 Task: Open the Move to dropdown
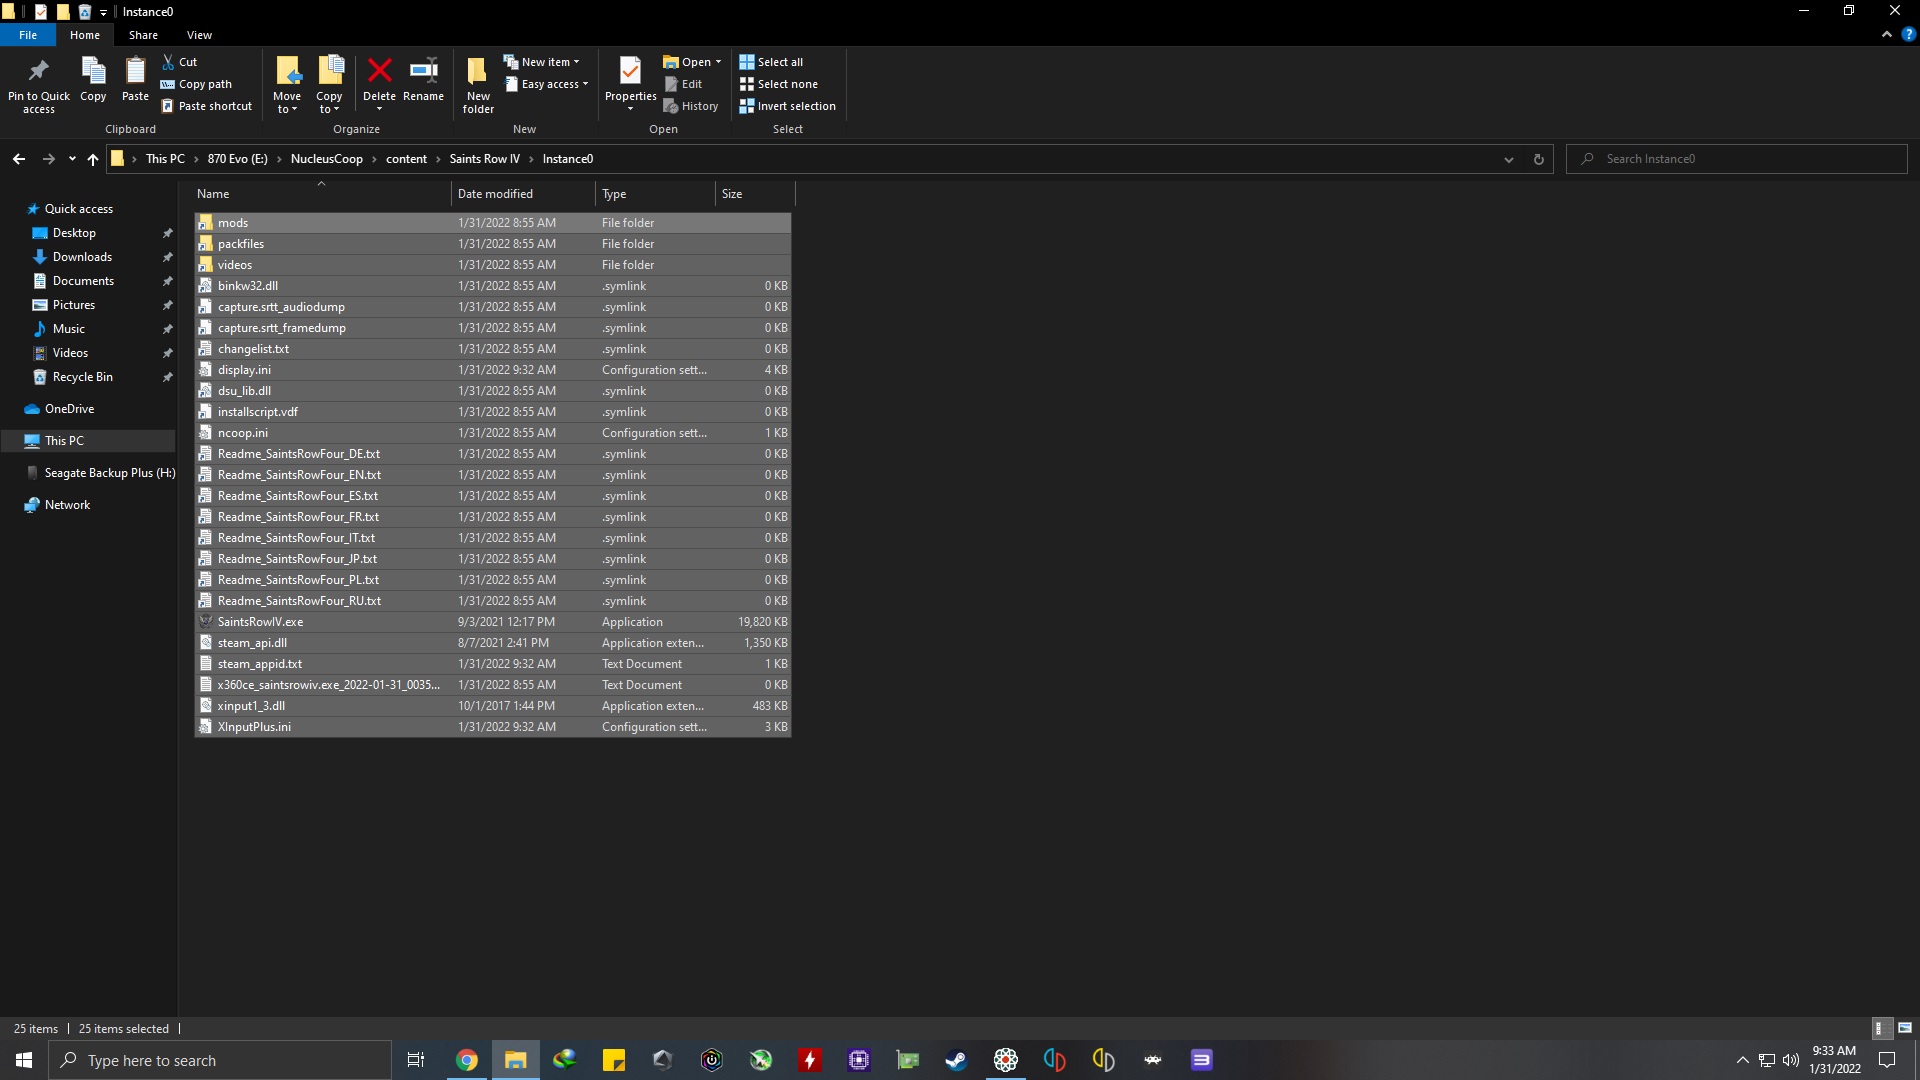click(287, 85)
